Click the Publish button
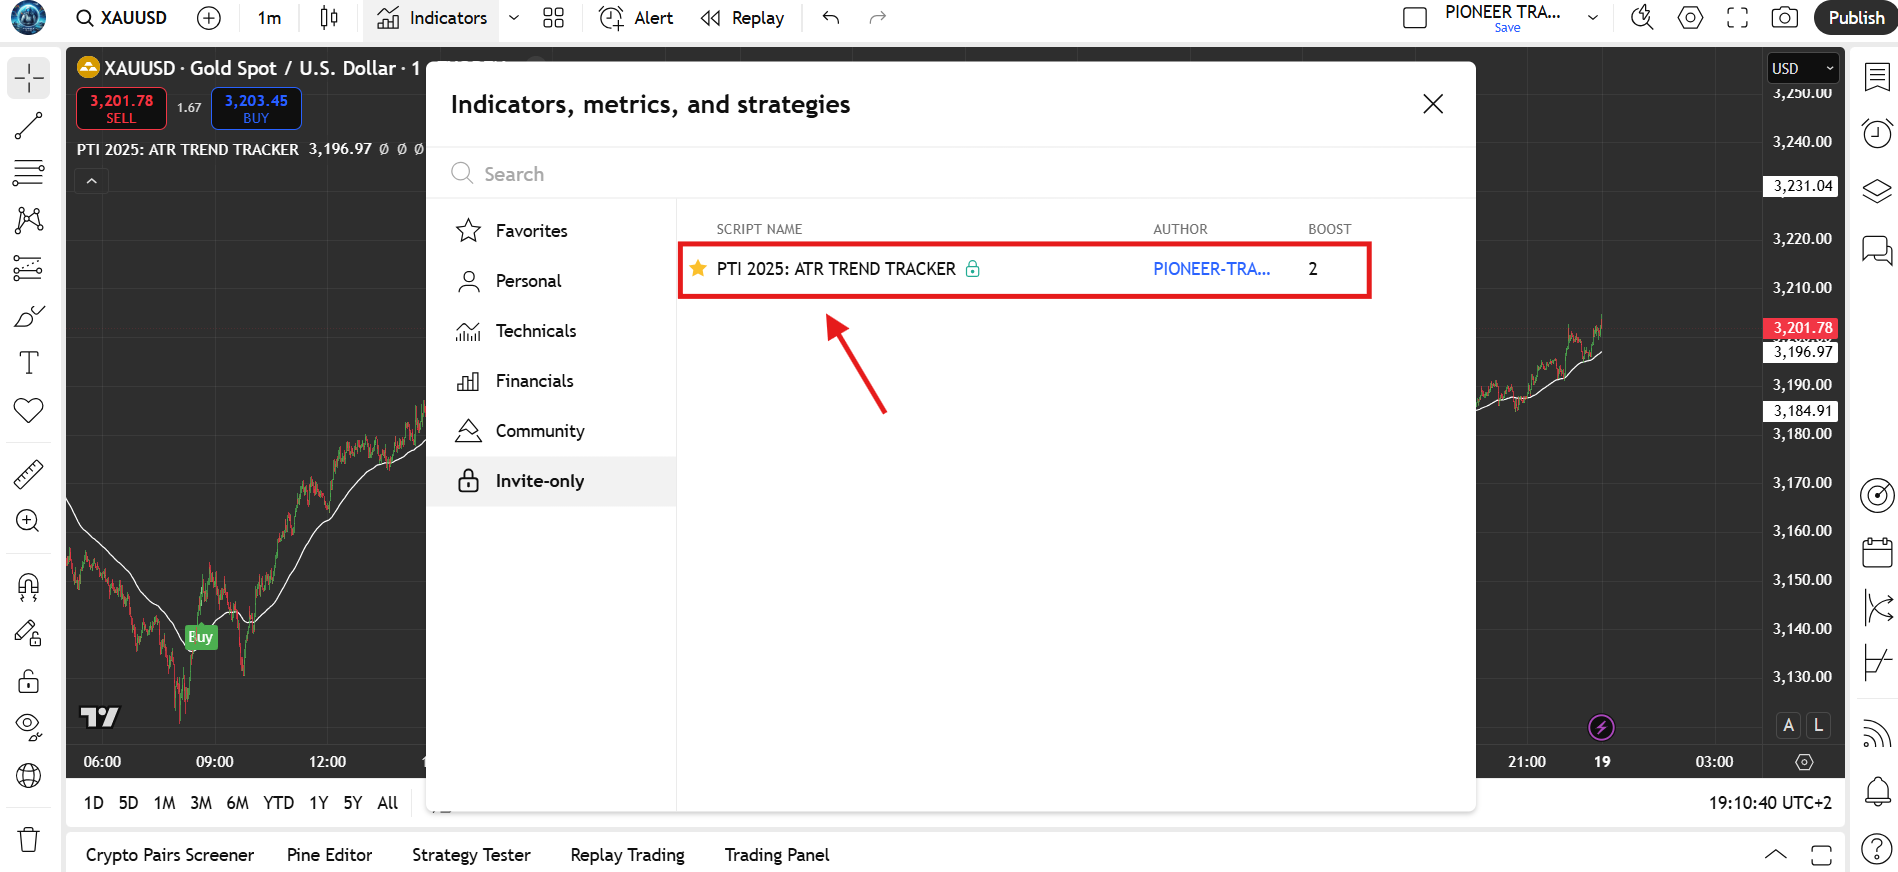1898x872 pixels. pos(1856,18)
